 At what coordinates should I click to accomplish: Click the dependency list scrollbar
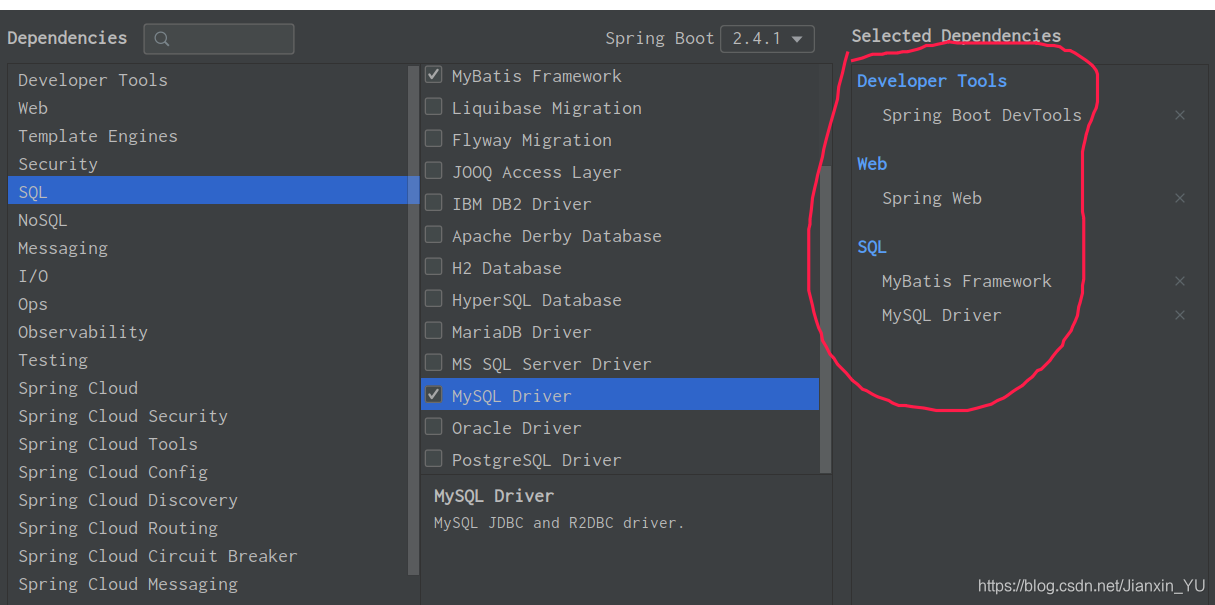tap(826, 318)
